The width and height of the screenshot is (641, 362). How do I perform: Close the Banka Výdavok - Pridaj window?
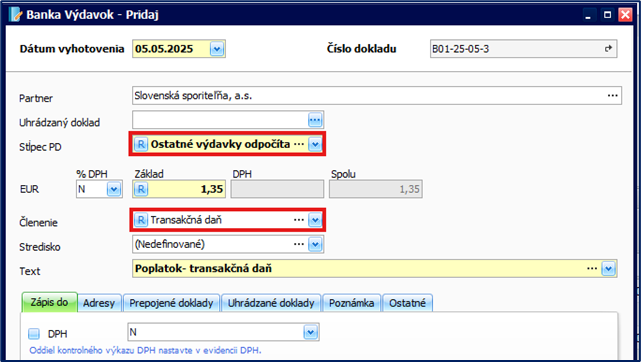(625, 15)
